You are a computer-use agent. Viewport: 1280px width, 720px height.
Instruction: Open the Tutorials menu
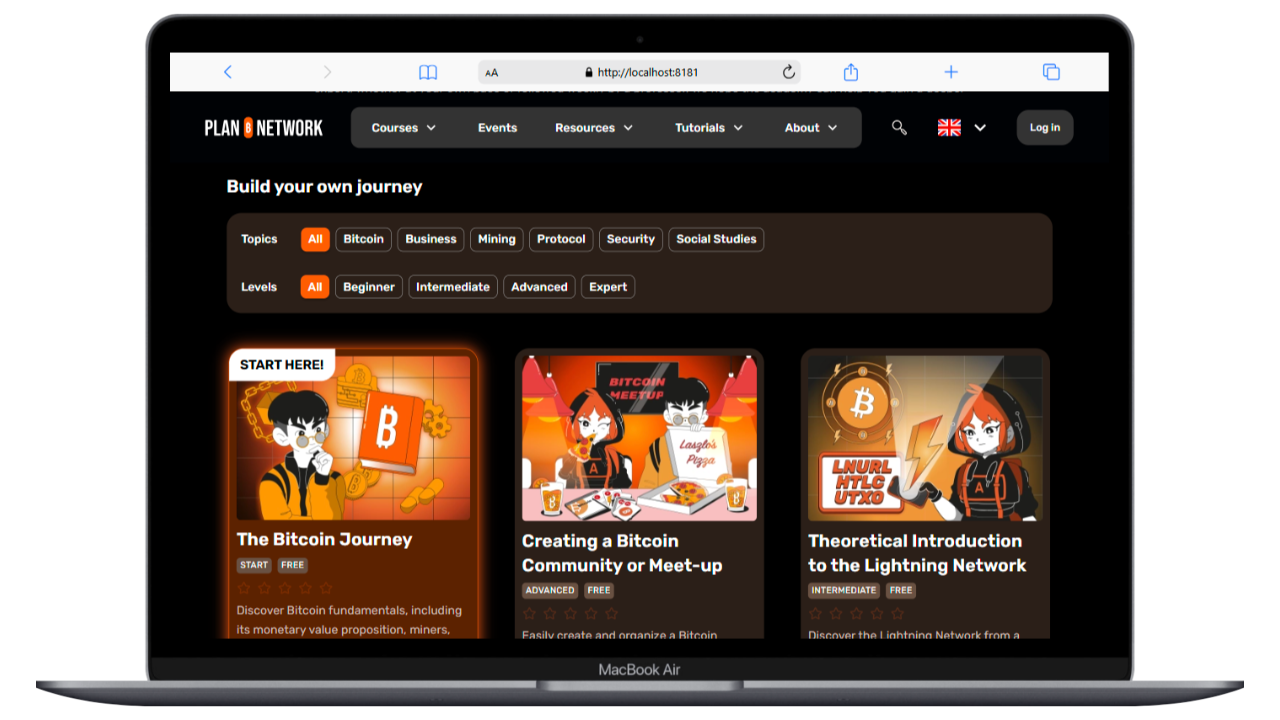pyautogui.click(x=709, y=128)
